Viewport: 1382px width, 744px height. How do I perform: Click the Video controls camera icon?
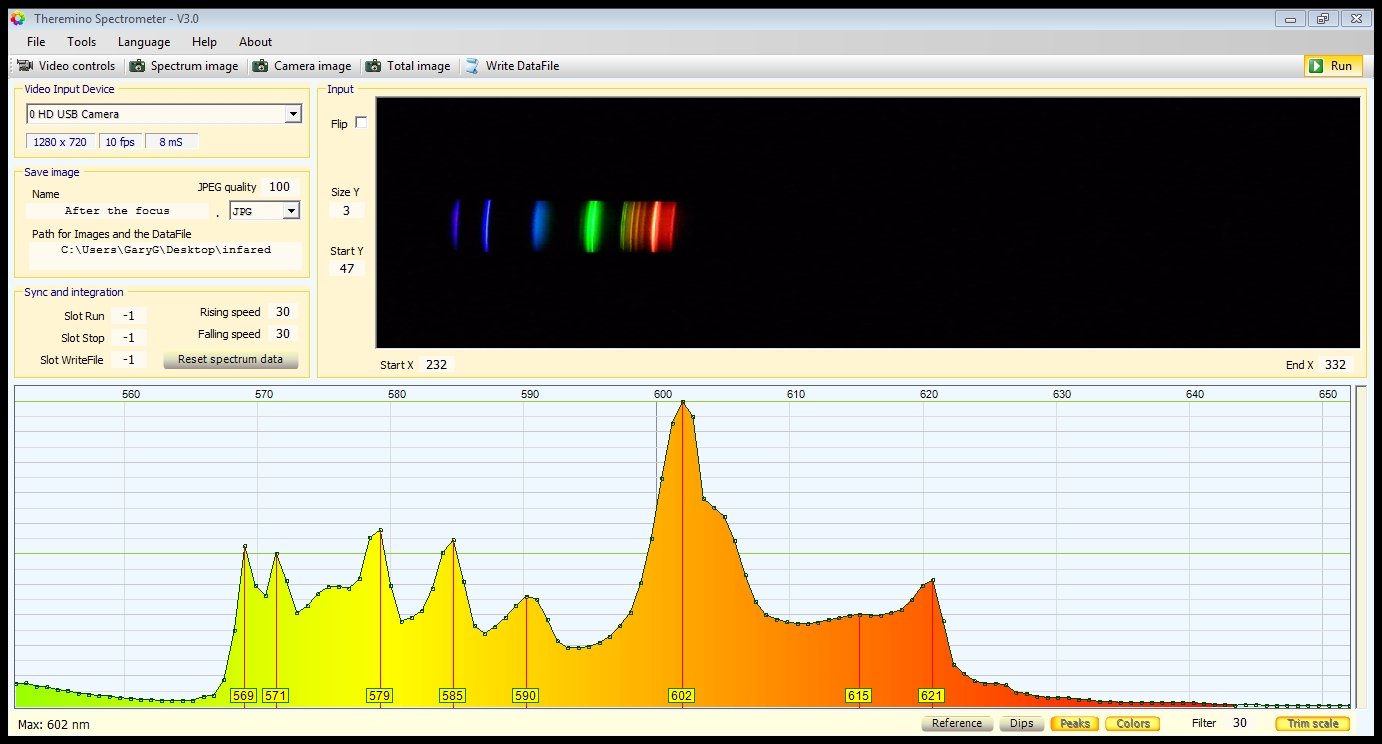click(x=25, y=66)
